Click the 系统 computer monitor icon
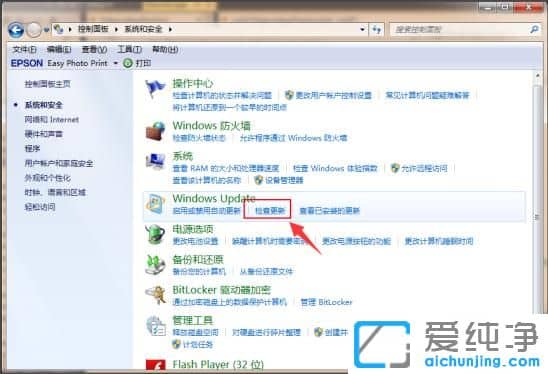This screenshot has width=548, height=374. click(x=155, y=161)
